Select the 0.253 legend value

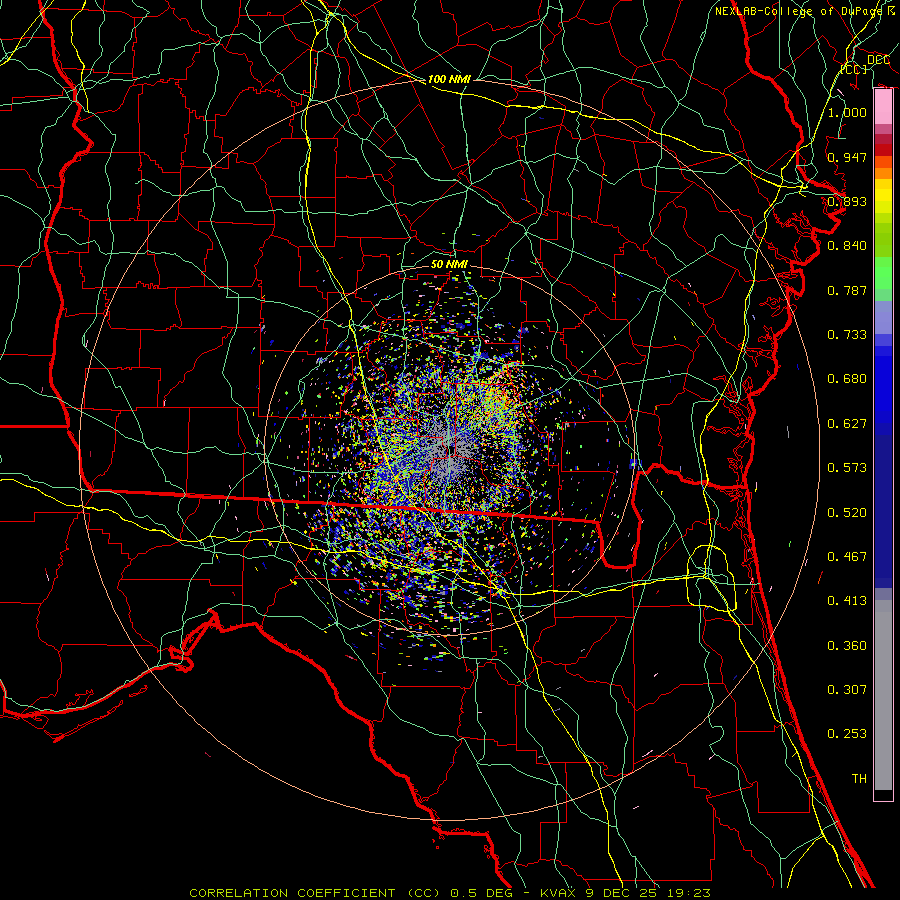pos(847,734)
